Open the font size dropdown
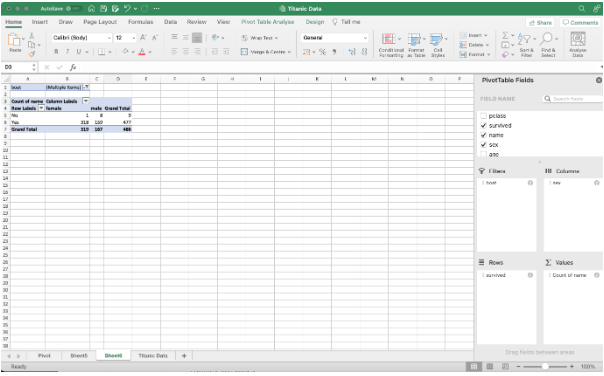Image resolution: width=604 pixels, height=376 pixels. coord(134,38)
